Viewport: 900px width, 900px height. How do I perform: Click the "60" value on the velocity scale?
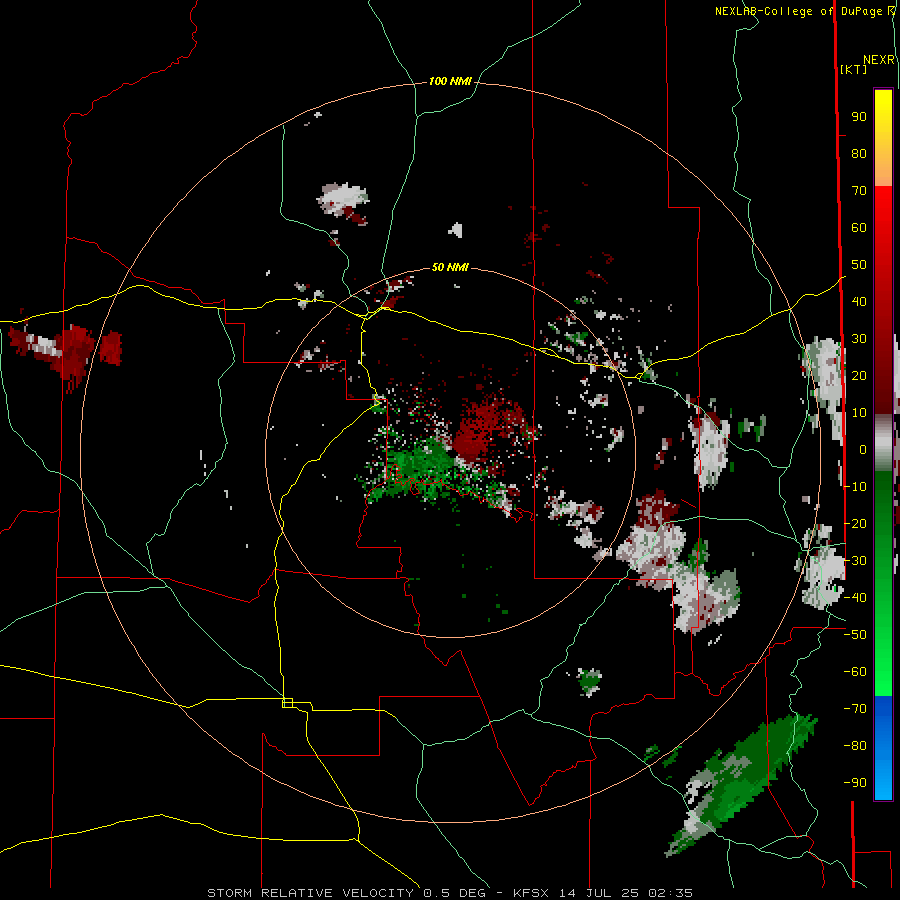859,228
